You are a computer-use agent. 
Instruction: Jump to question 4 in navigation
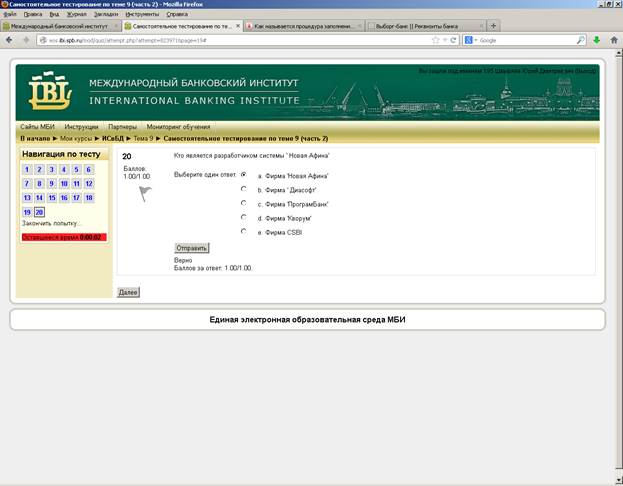click(x=64, y=170)
